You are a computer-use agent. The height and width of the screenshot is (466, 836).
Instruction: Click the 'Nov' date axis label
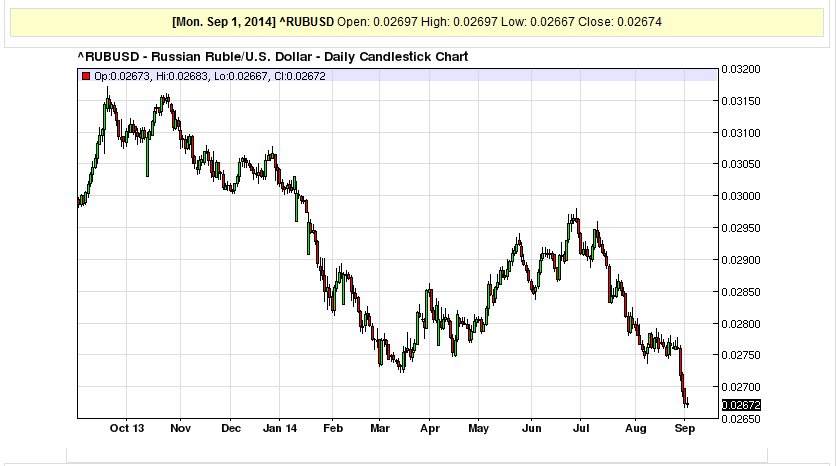180,428
